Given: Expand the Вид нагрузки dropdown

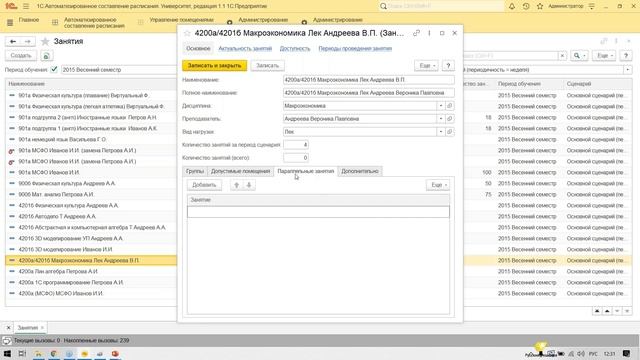Looking at the screenshot, I should (441, 132).
